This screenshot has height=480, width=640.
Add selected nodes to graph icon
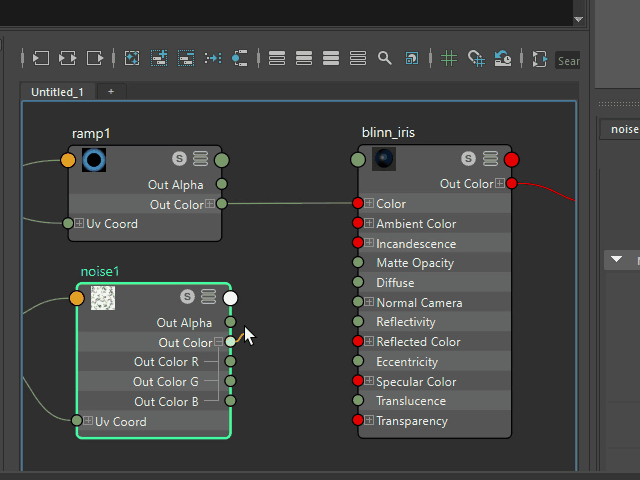click(160, 59)
